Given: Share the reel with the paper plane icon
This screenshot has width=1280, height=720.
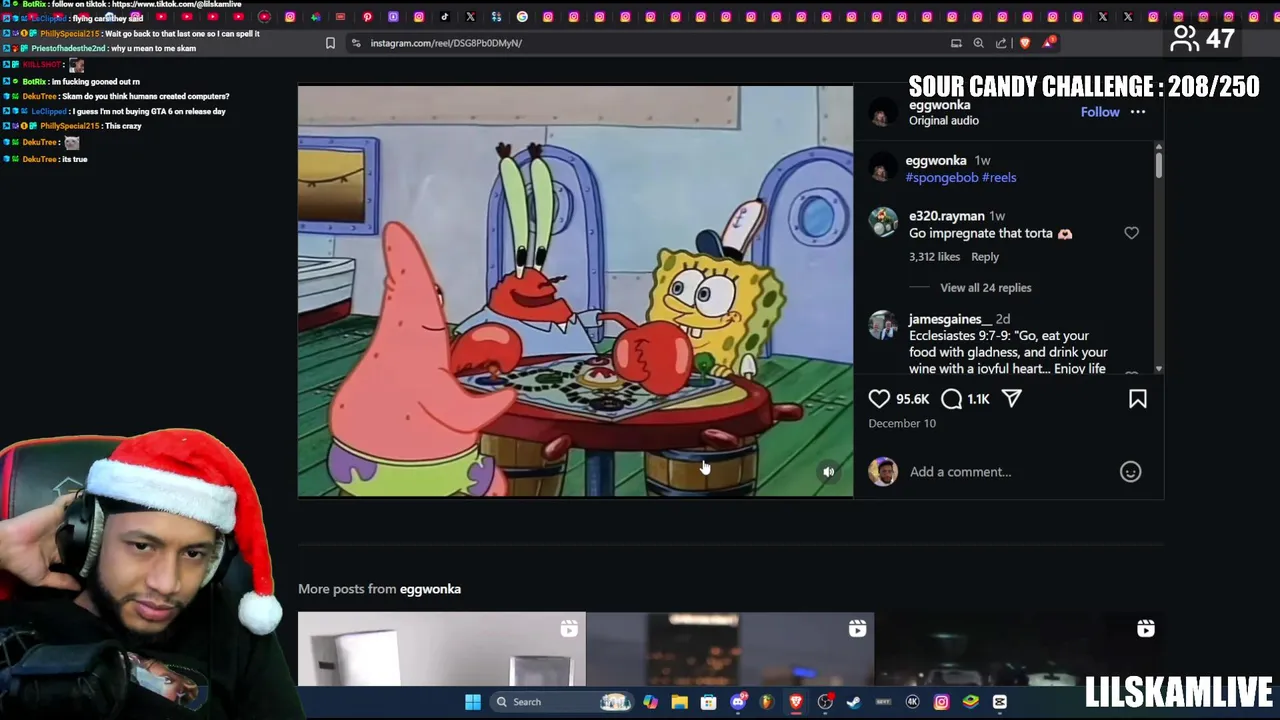Looking at the screenshot, I should tap(1012, 399).
